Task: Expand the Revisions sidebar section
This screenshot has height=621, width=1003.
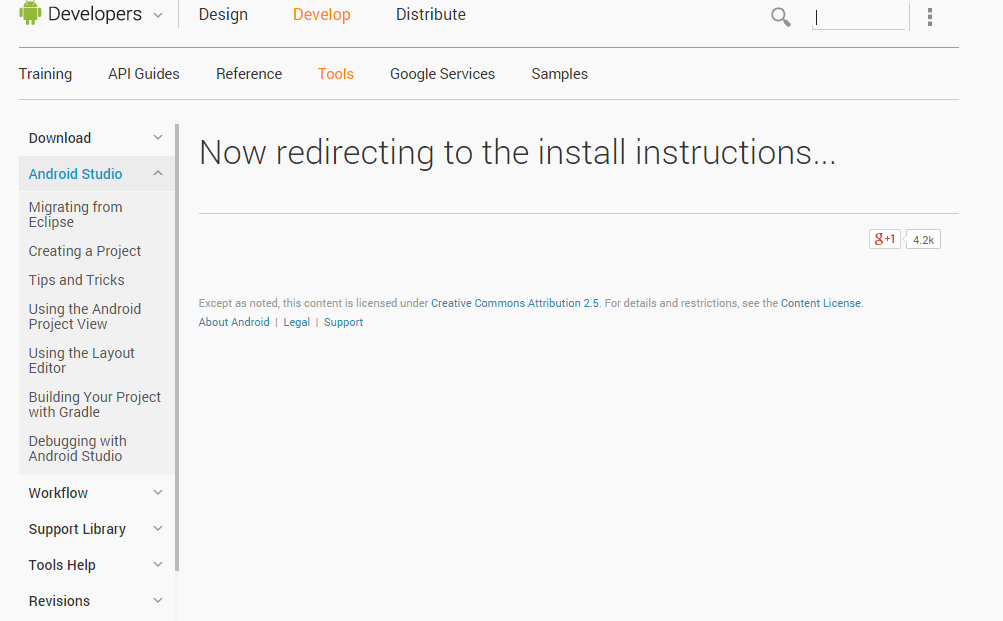Action: click(x=158, y=600)
